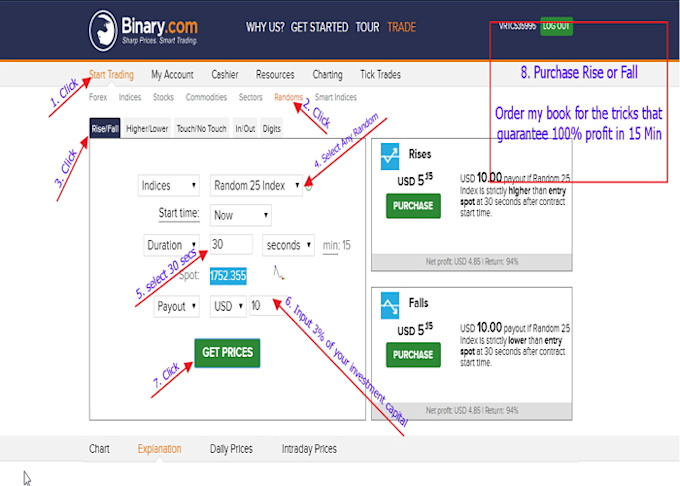This screenshot has height=486, width=680.
Task: Open the Resources menu
Action: click(275, 75)
